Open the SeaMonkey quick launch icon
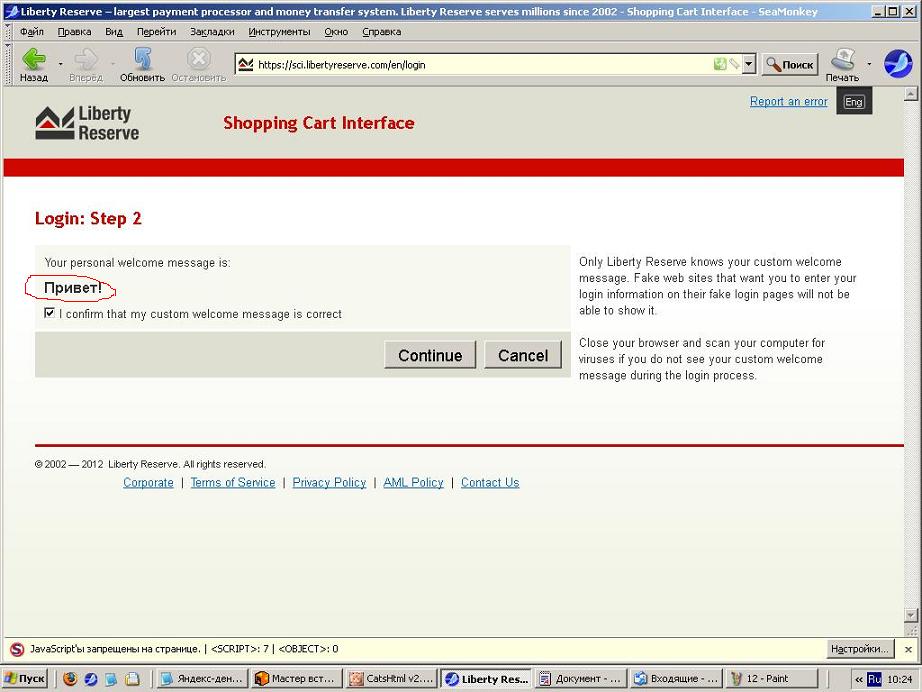 click(x=91, y=679)
